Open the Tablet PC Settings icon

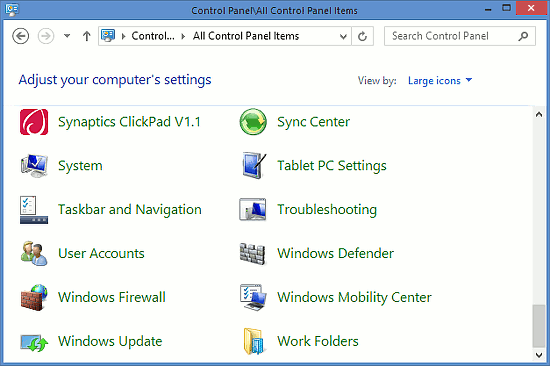pyautogui.click(x=253, y=166)
